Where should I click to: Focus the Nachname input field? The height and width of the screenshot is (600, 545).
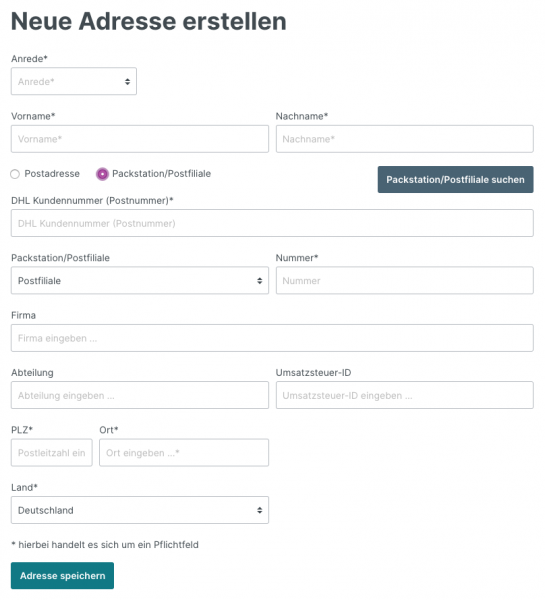[405, 139]
